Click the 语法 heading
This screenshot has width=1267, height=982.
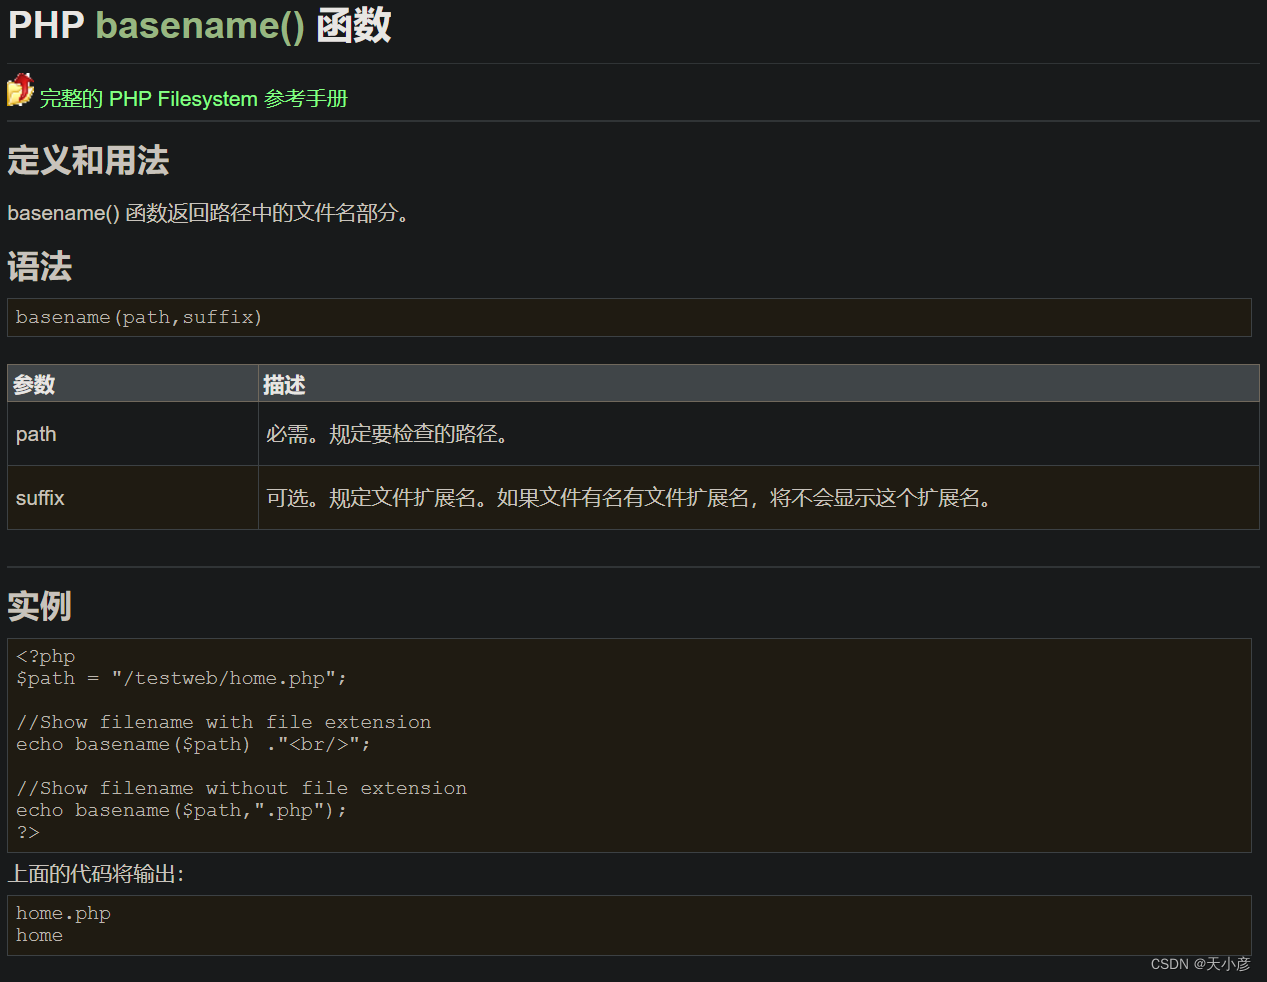(39, 267)
